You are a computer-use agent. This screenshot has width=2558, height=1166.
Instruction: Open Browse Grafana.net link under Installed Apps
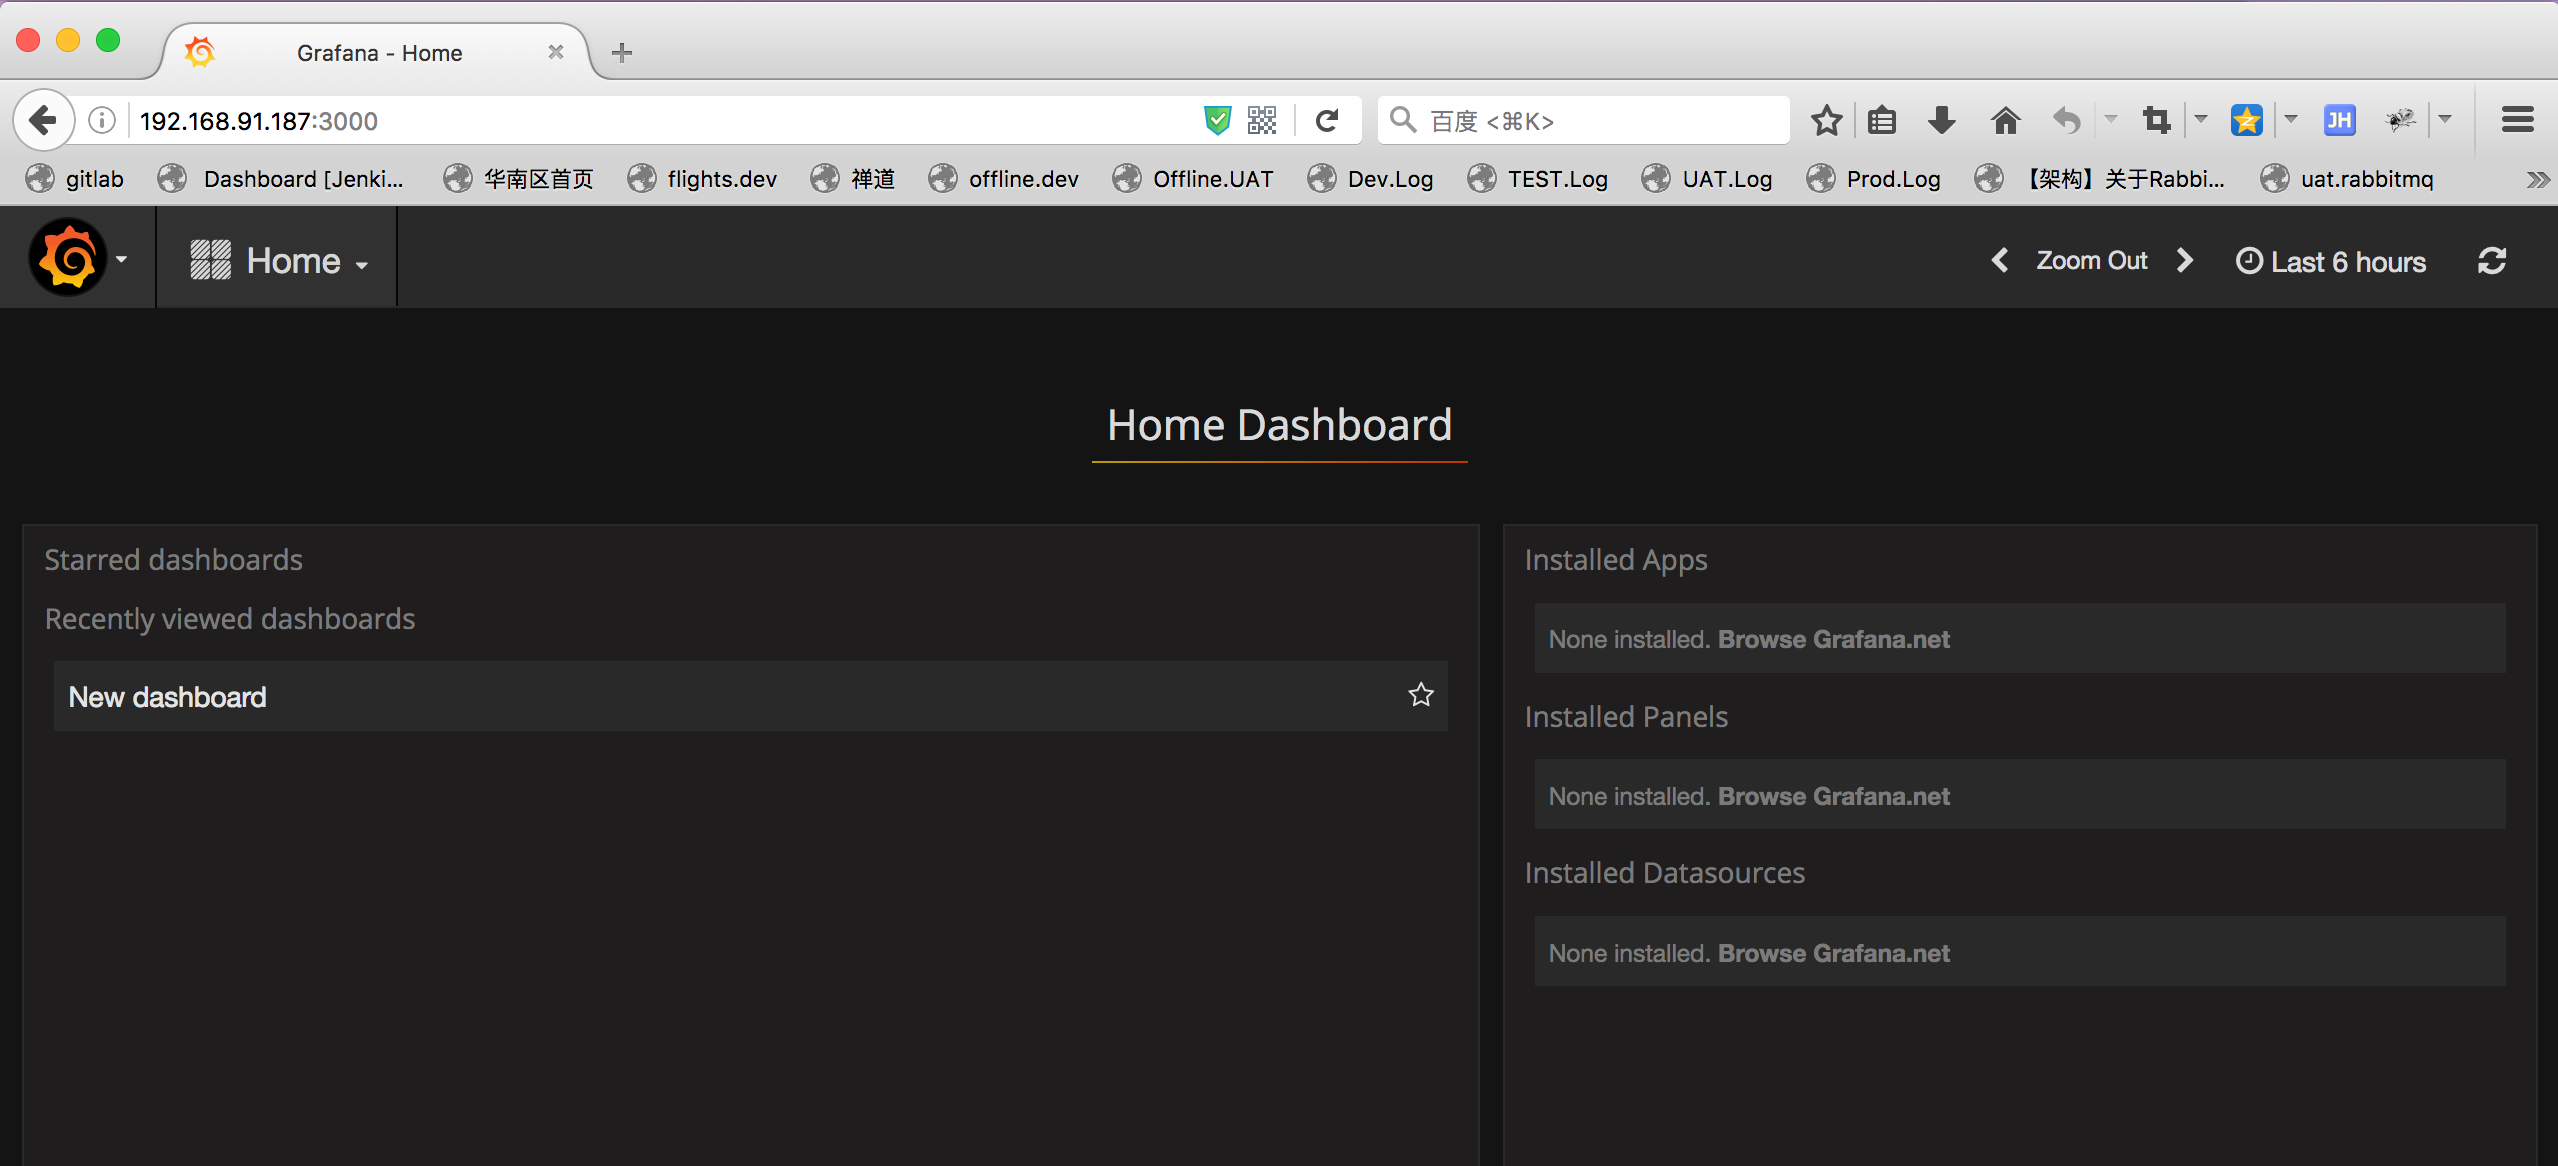pos(1833,639)
